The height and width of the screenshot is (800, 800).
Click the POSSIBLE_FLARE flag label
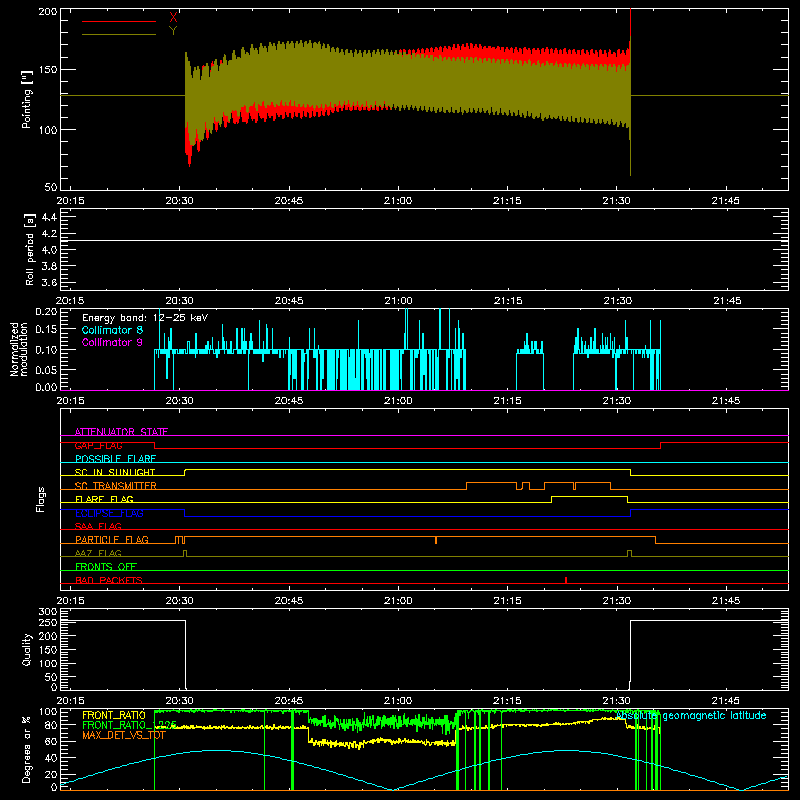[x=115, y=459]
